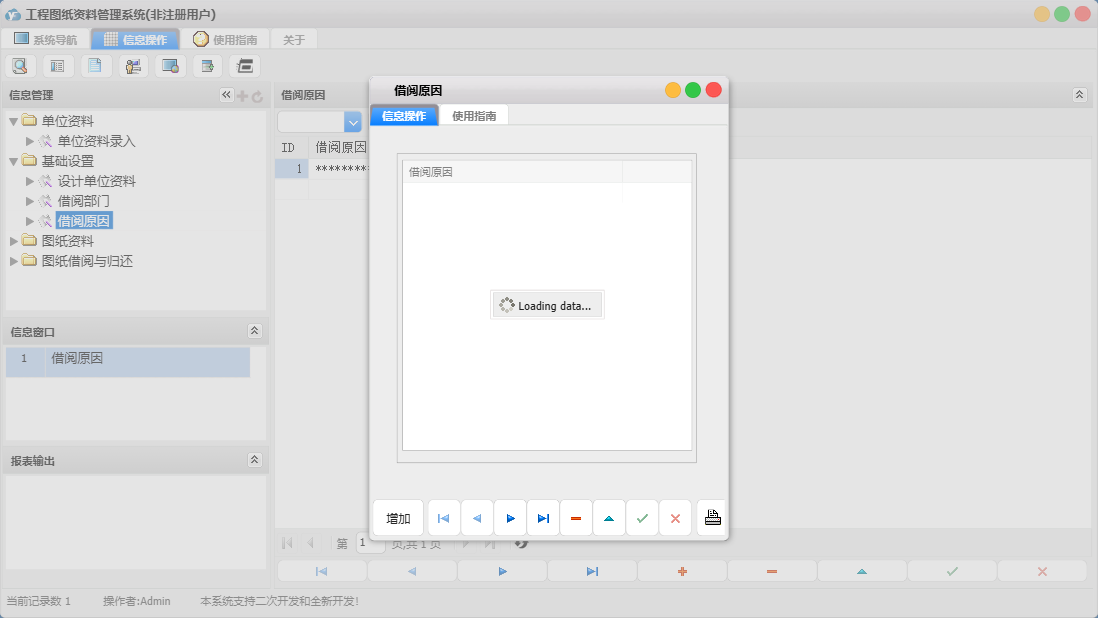Screen dimensions: 1098x618
Task: Cancel with the red X in the dialog toolbar
Action: click(x=675, y=518)
